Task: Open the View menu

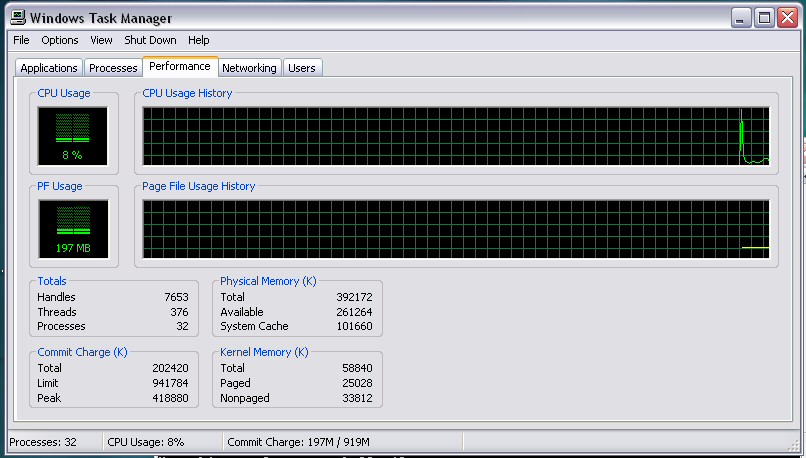Action: (101, 40)
